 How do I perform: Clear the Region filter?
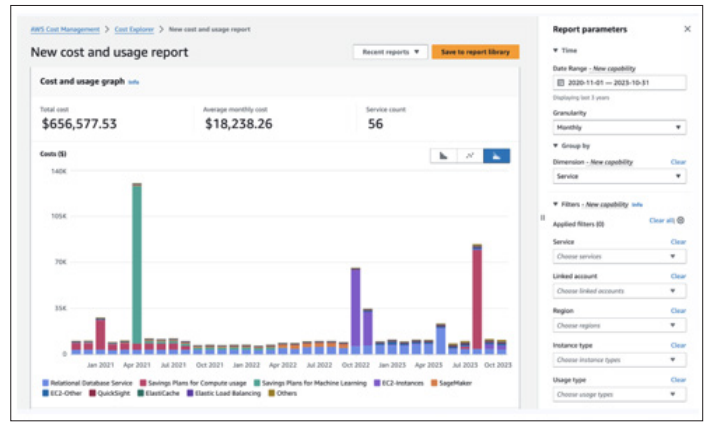(678, 311)
